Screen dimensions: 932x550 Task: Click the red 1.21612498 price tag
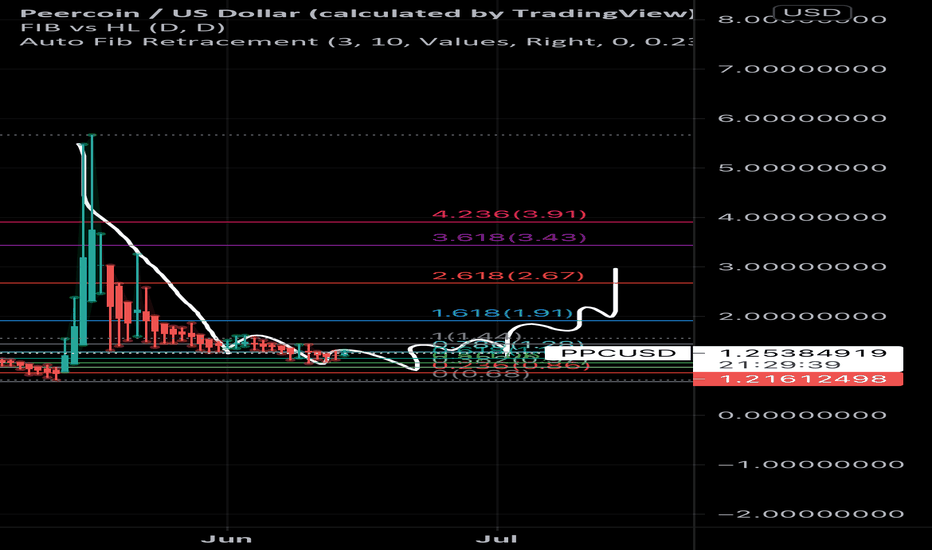point(798,379)
